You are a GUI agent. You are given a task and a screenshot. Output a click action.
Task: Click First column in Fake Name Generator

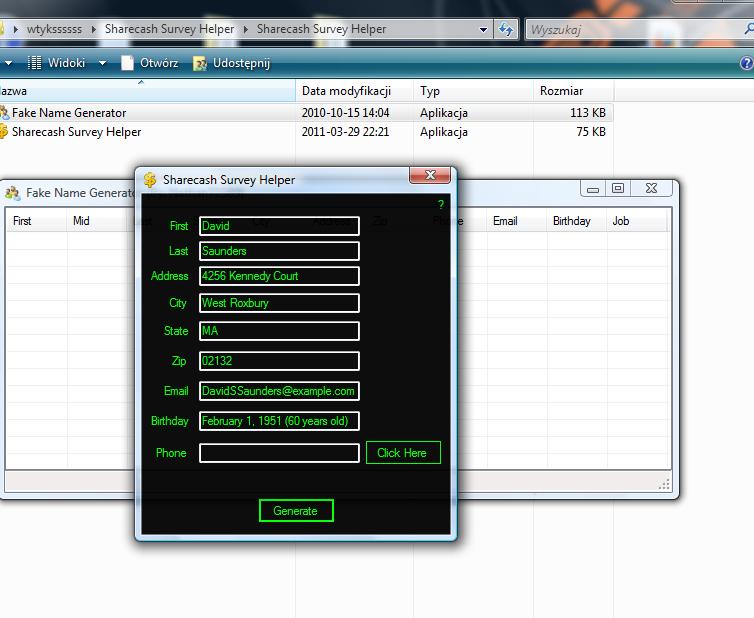point(37,221)
